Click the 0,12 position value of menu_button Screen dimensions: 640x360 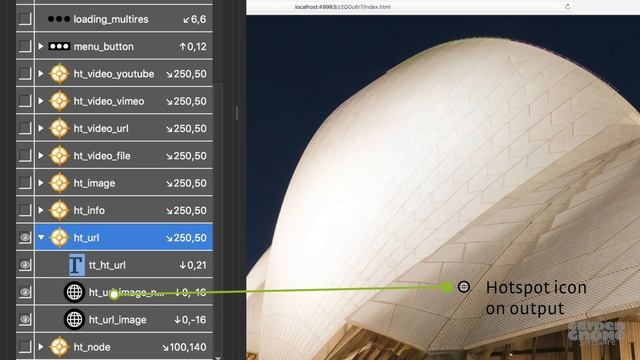click(x=193, y=47)
